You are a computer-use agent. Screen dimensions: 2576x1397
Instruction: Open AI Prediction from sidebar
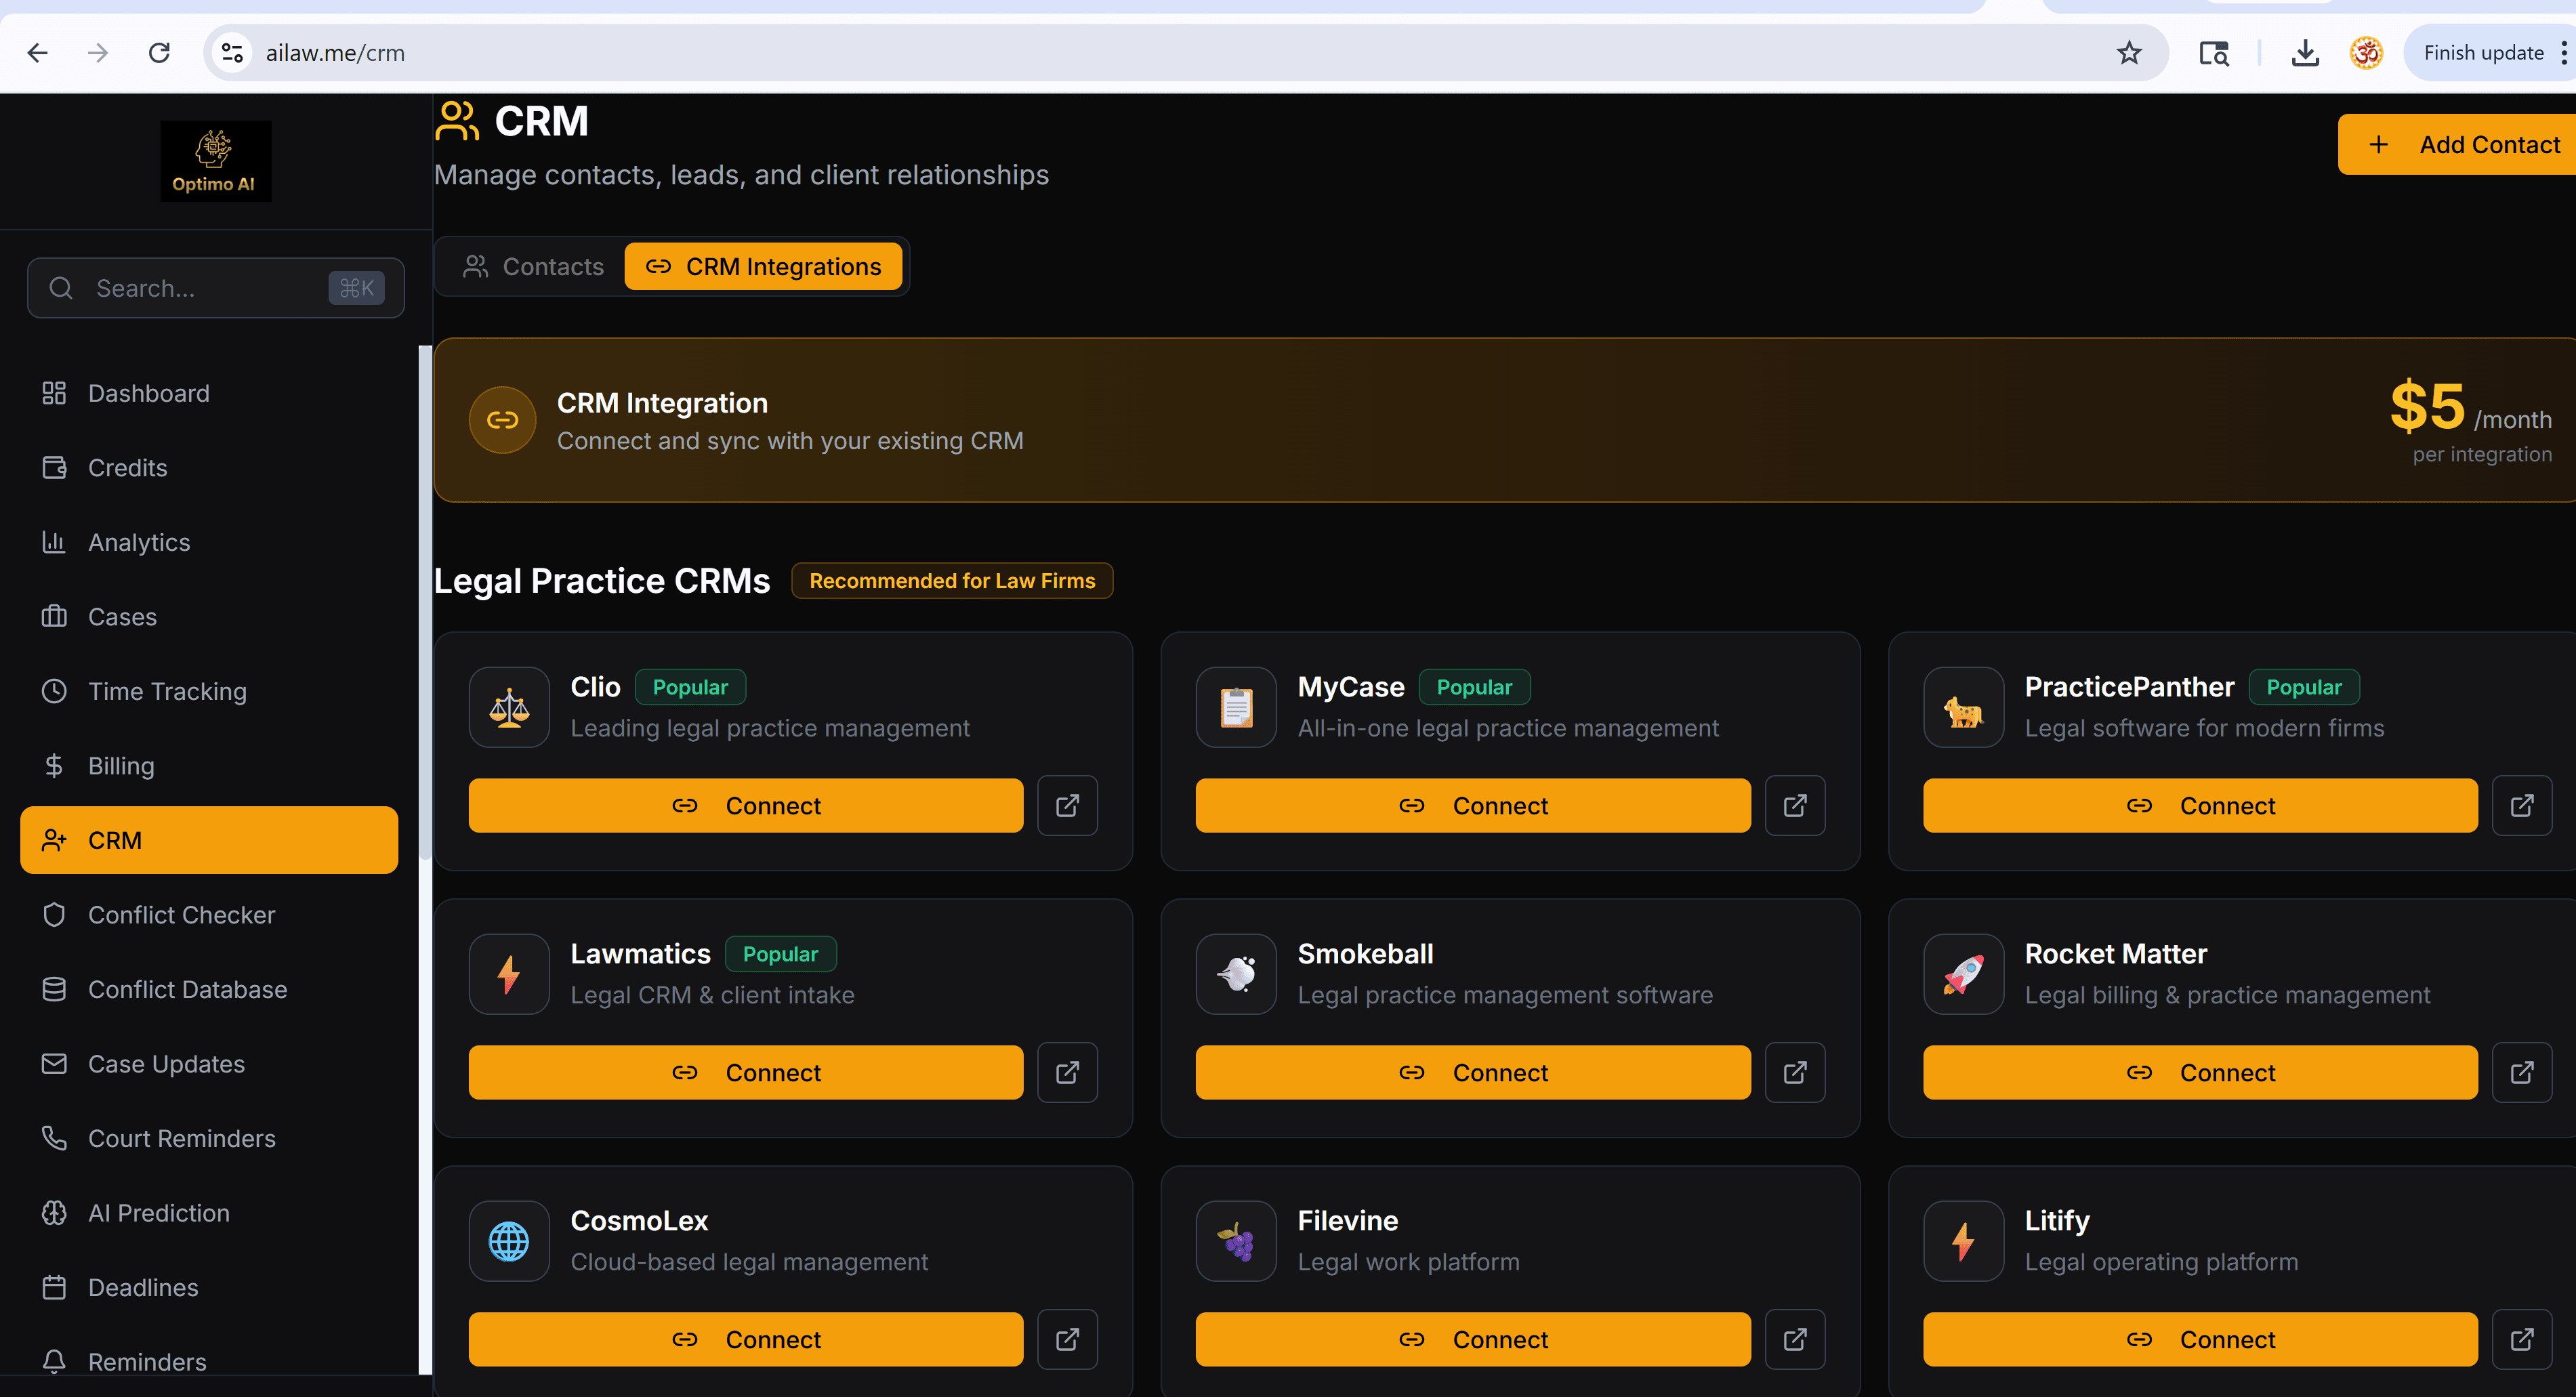pos(158,1212)
